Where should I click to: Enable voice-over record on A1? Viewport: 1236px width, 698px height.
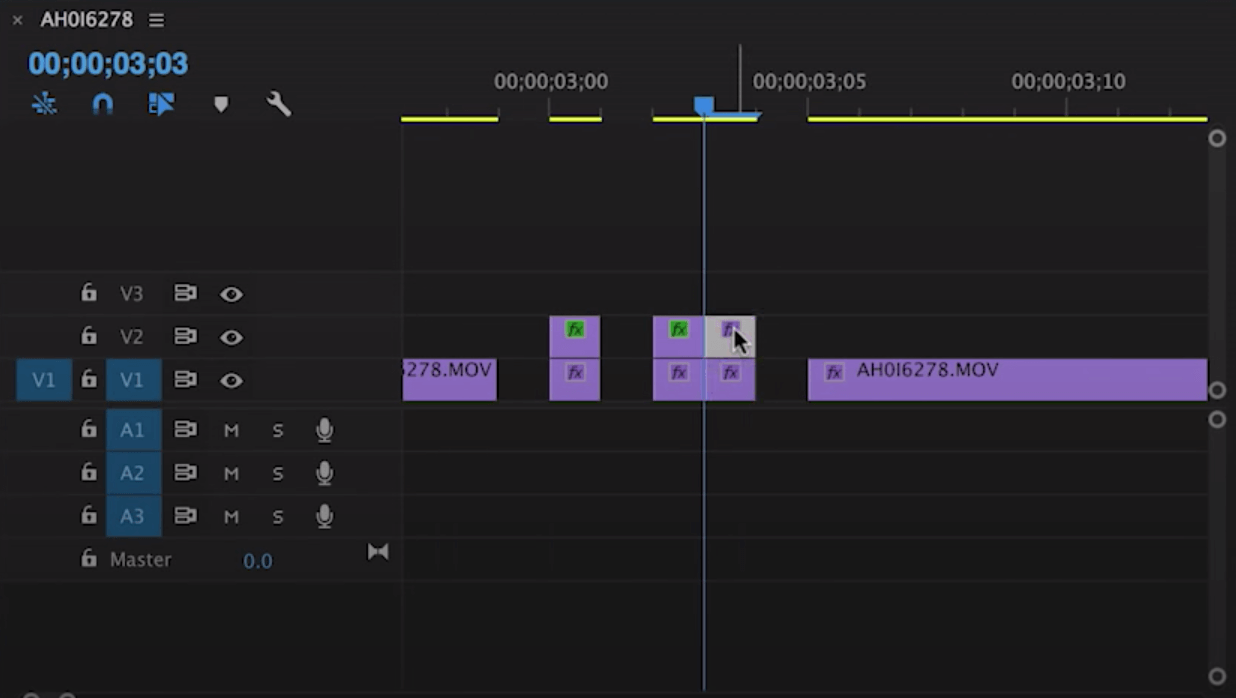(324, 430)
